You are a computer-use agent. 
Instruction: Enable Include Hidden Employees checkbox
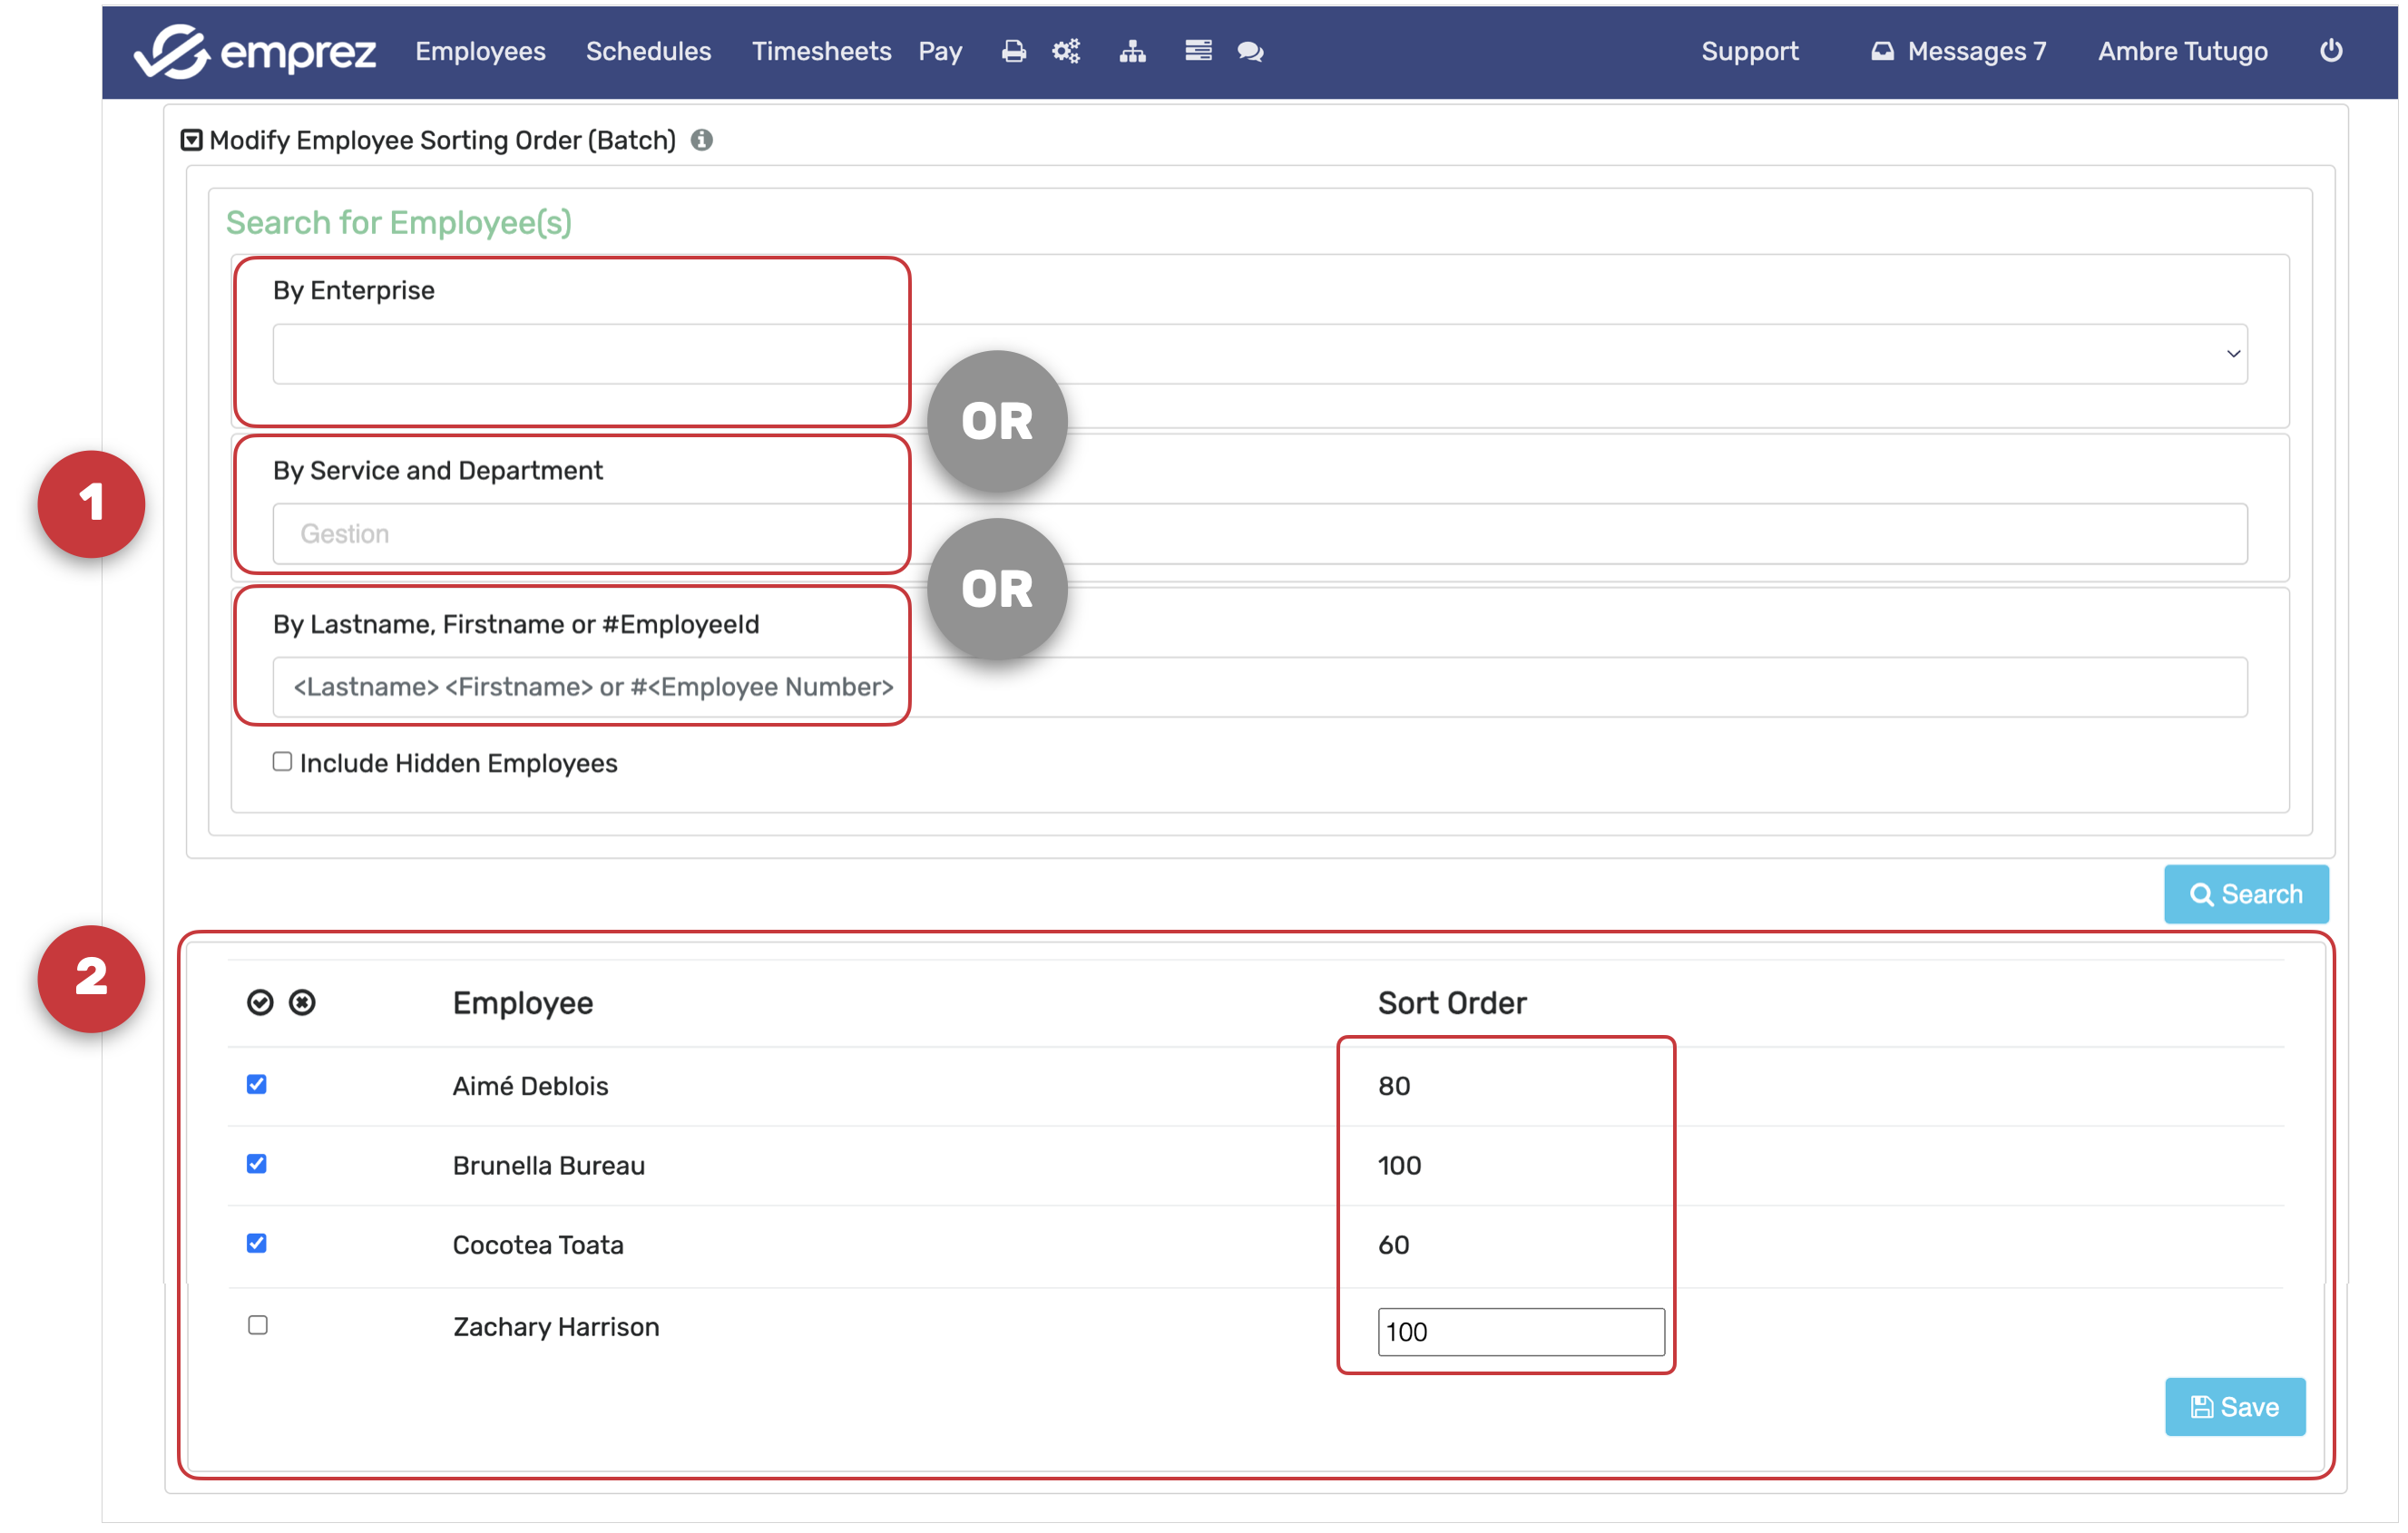[283, 762]
